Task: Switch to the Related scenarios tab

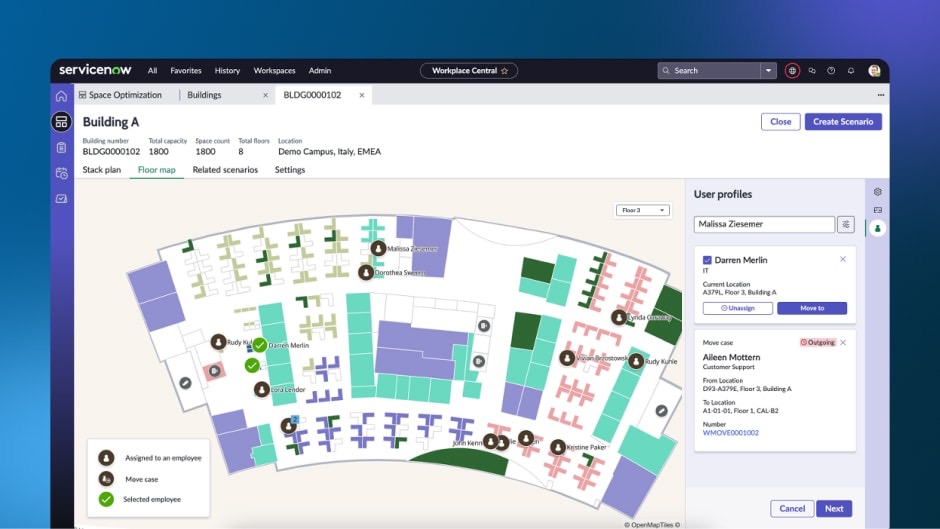Action: coord(225,170)
